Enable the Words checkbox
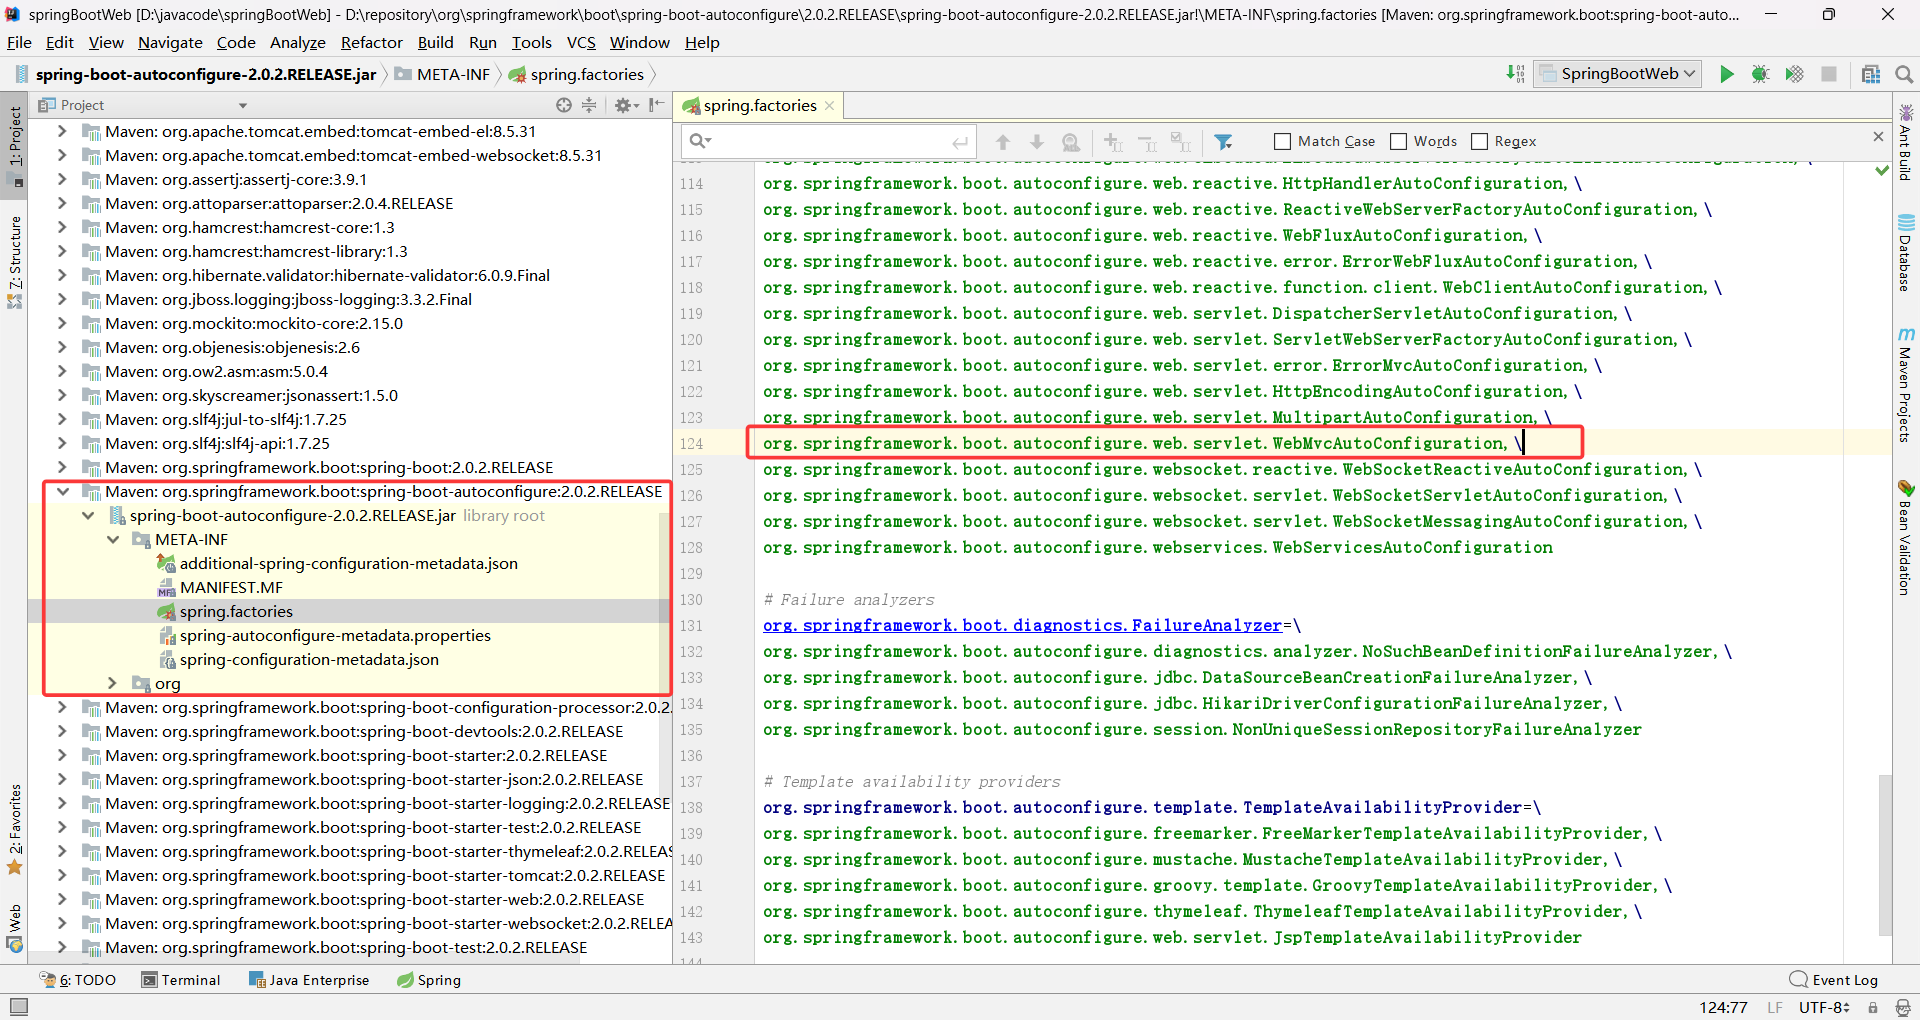The image size is (1920, 1020). pyautogui.click(x=1398, y=142)
